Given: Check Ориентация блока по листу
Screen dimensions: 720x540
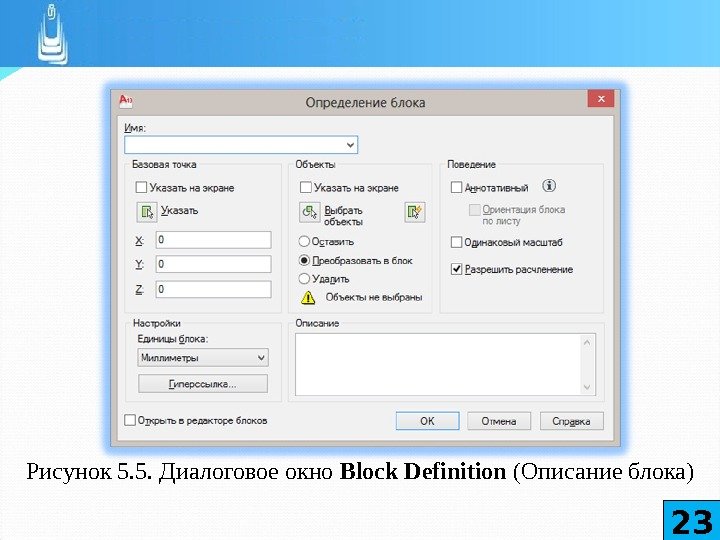Looking at the screenshot, I should point(474,210).
